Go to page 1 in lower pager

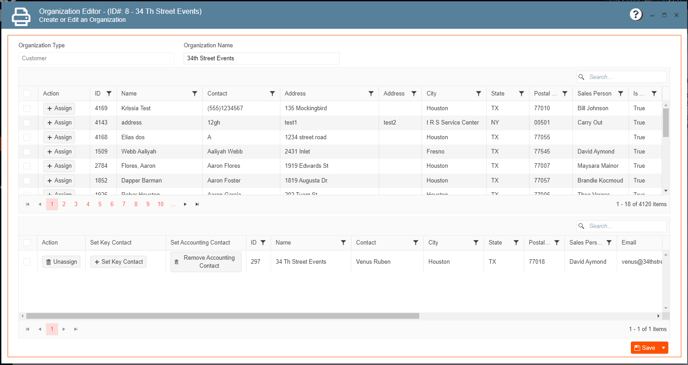(52, 329)
